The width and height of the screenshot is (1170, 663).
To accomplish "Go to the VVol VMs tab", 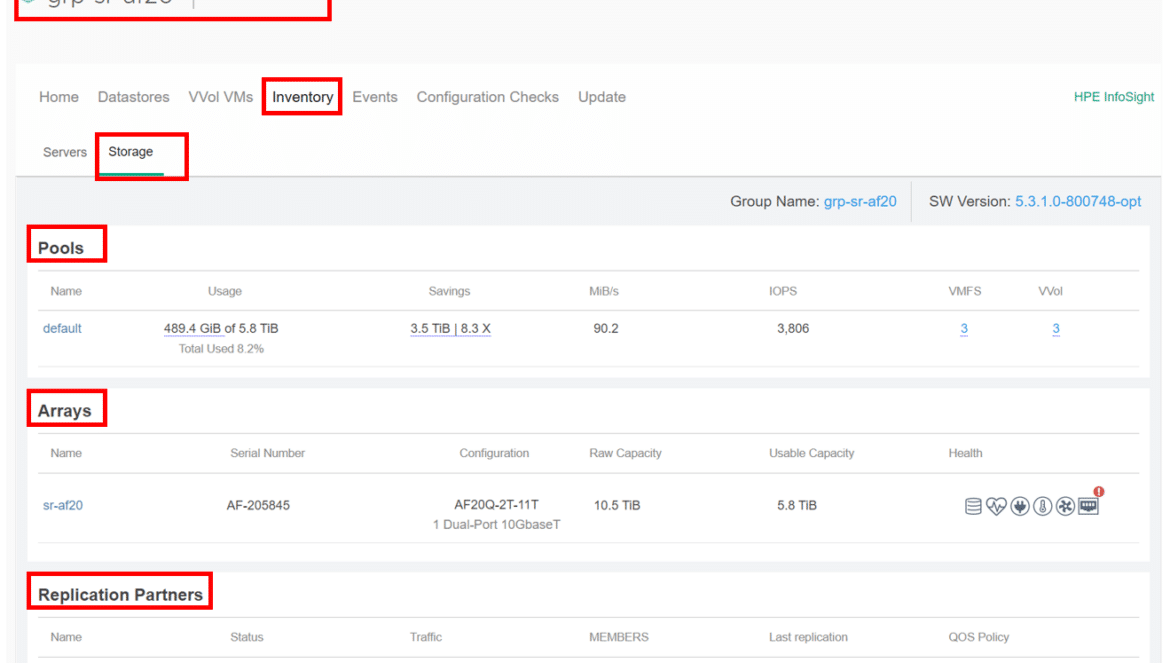I will point(221,97).
